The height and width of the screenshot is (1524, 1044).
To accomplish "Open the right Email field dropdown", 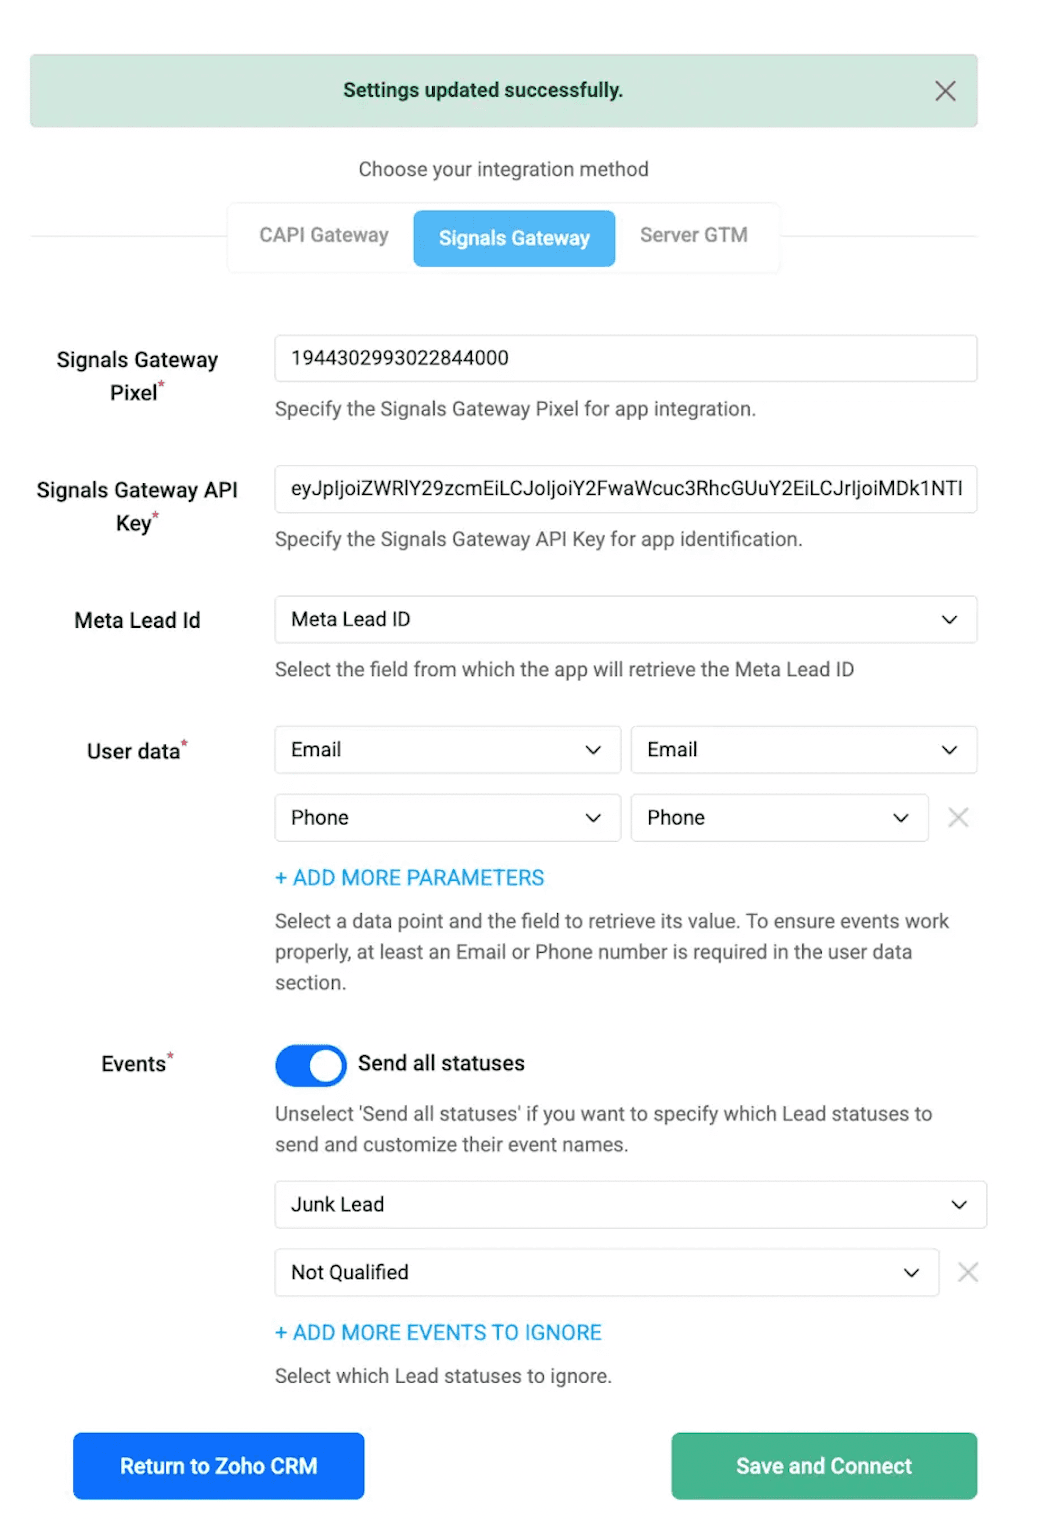I will pyautogui.click(x=803, y=750).
